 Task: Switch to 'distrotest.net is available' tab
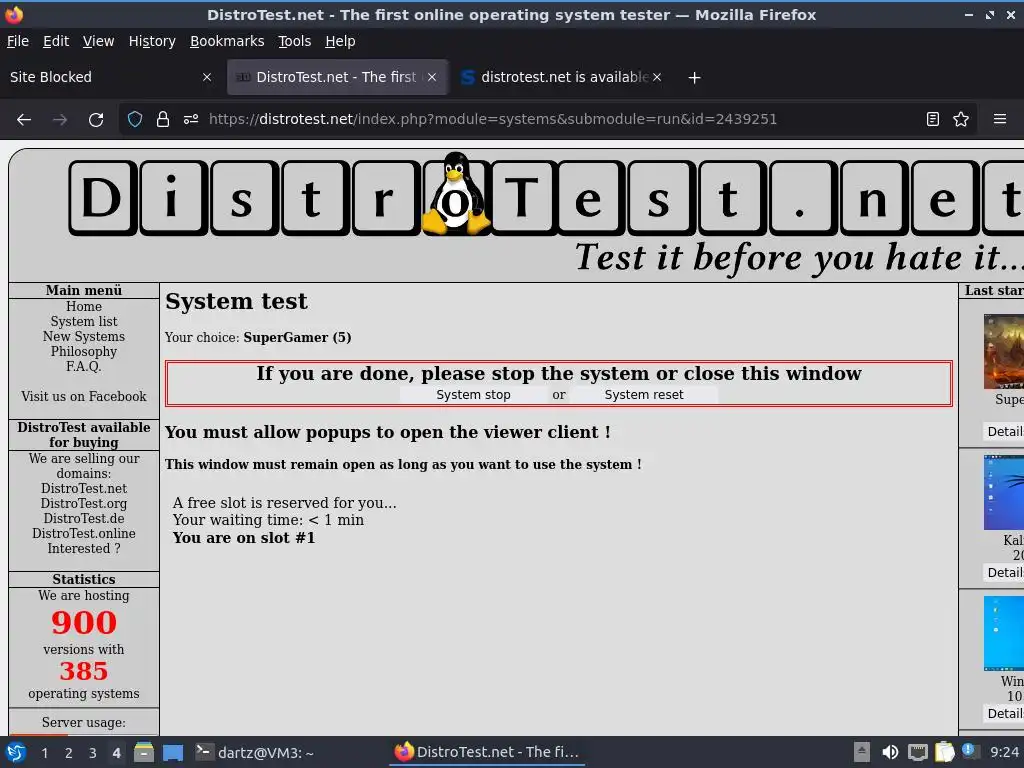click(564, 77)
